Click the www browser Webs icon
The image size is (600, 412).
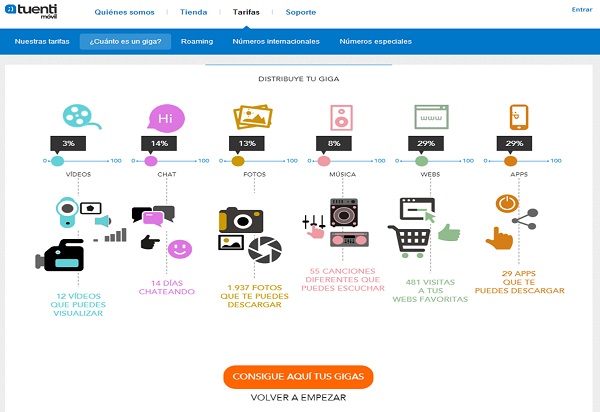(431, 117)
